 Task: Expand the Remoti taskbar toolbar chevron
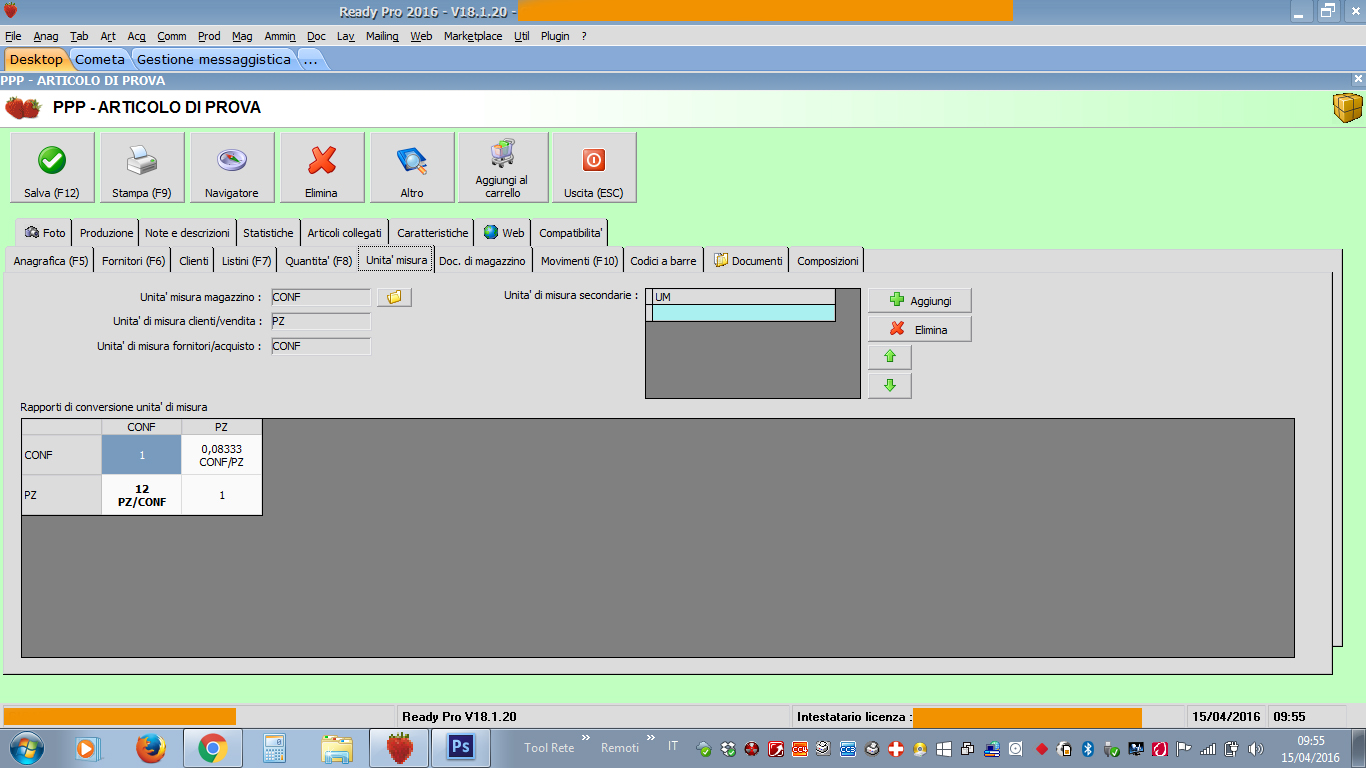coord(651,739)
